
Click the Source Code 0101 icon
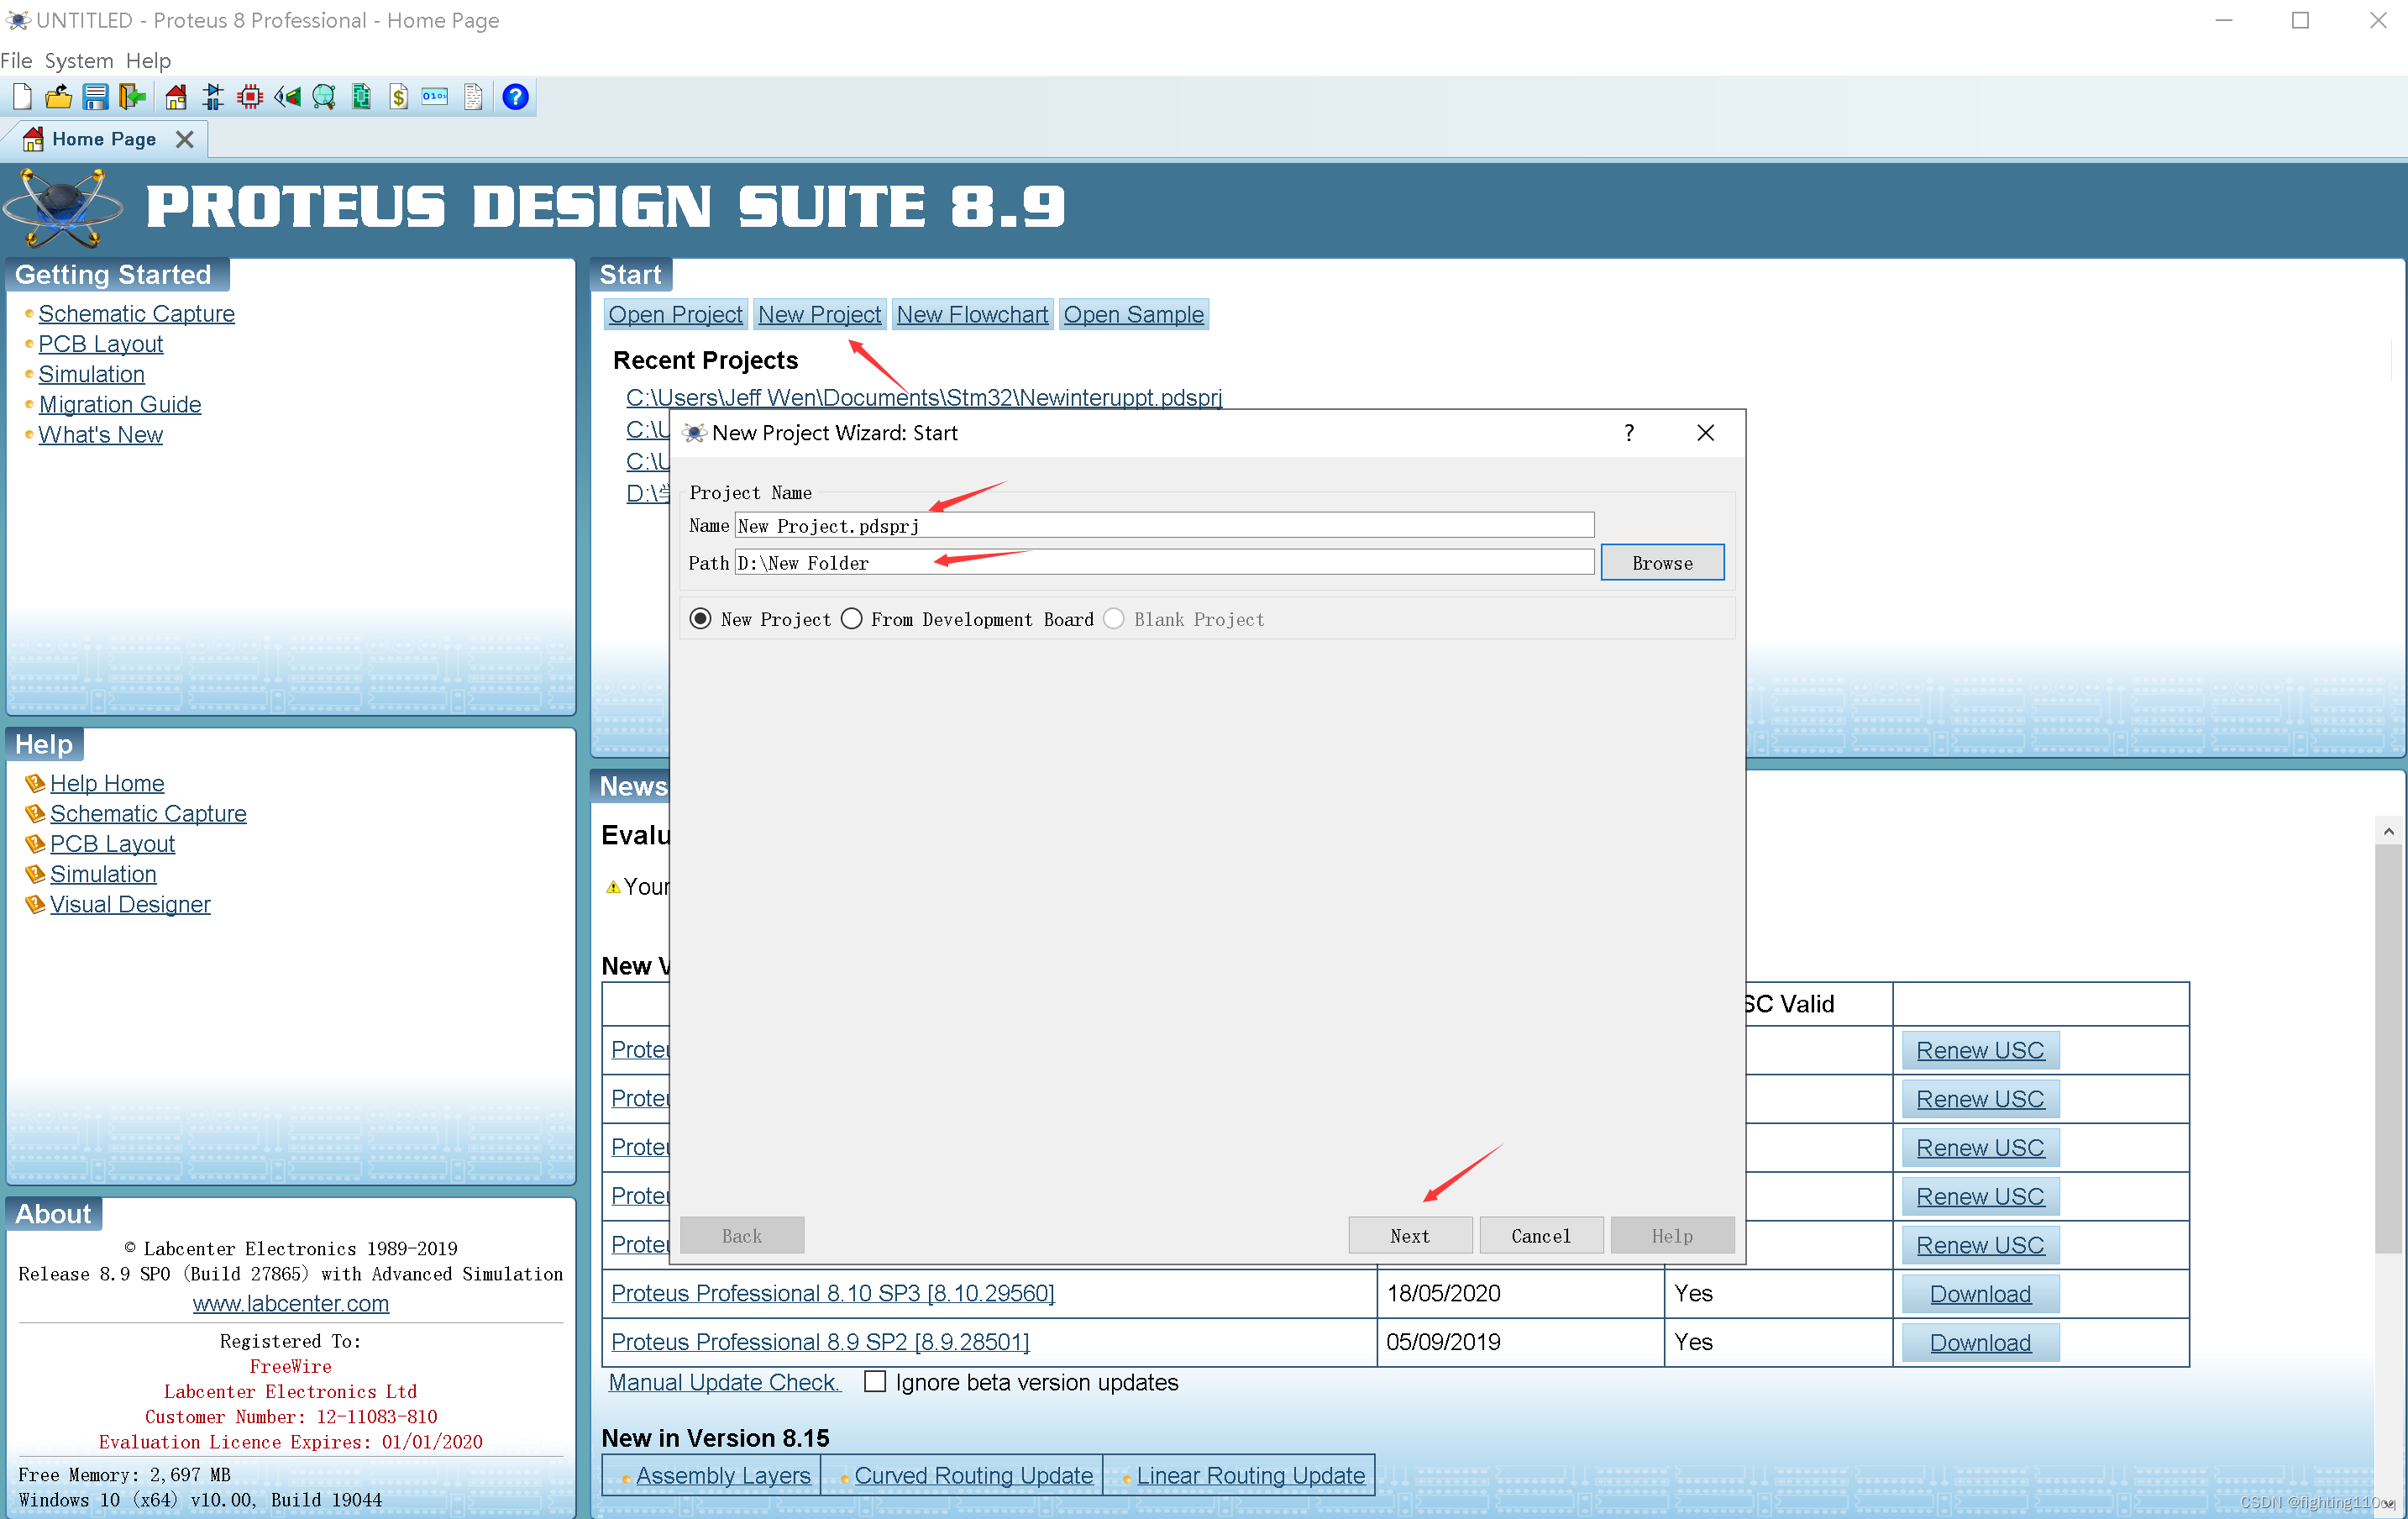tap(435, 97)
